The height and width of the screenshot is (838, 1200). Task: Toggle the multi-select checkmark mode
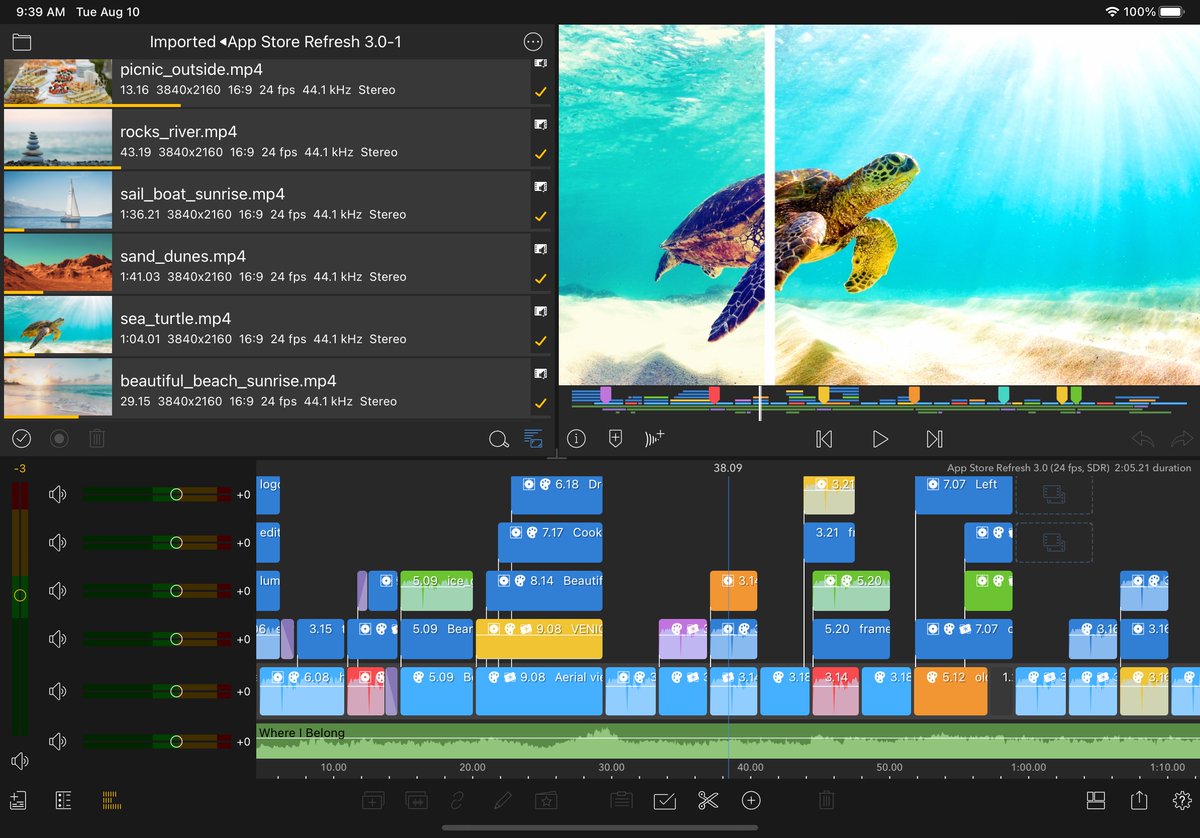[x=21, y=438]
